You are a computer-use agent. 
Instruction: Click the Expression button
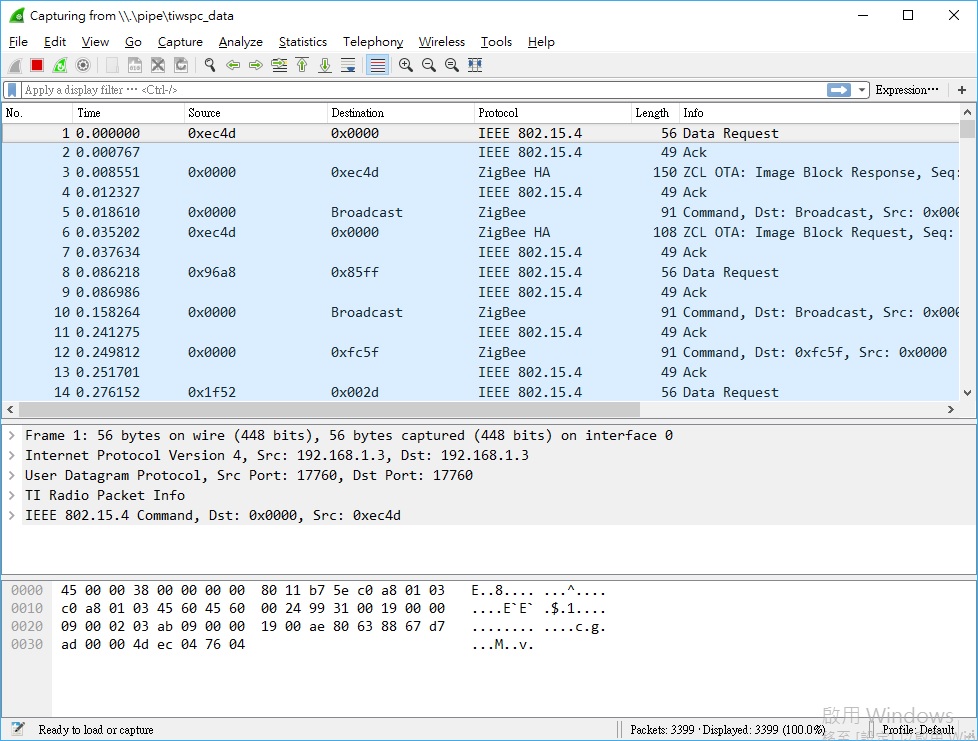tap(906, 90)
